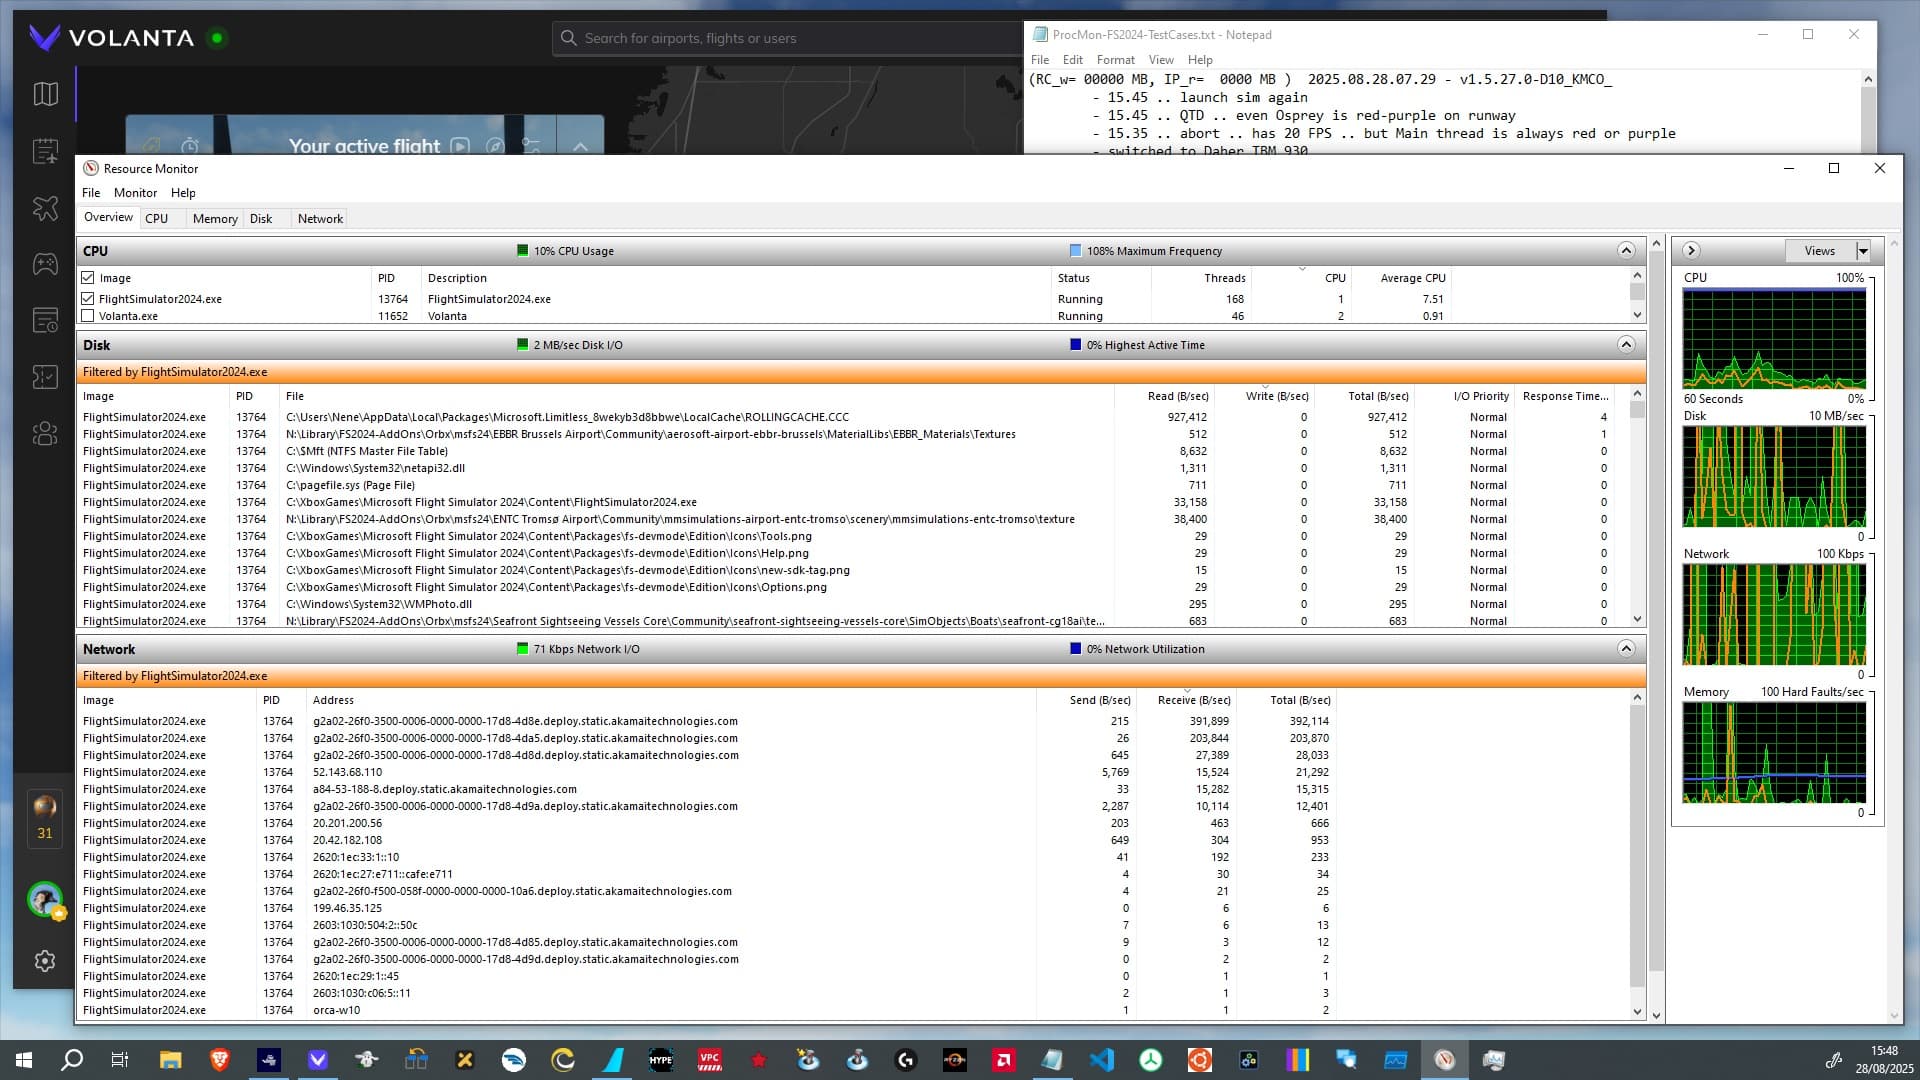The height and width of the screenshot is (1080, 1920).
Task: Collapse the CPU section
Action: point(1626,251)
